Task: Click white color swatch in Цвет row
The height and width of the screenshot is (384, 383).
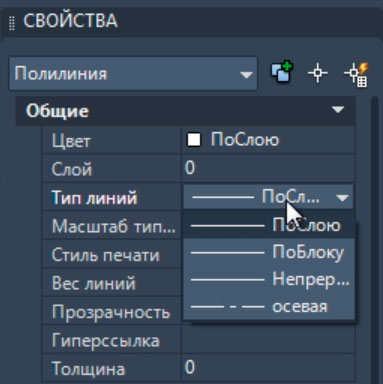Action: coord(194,140)
